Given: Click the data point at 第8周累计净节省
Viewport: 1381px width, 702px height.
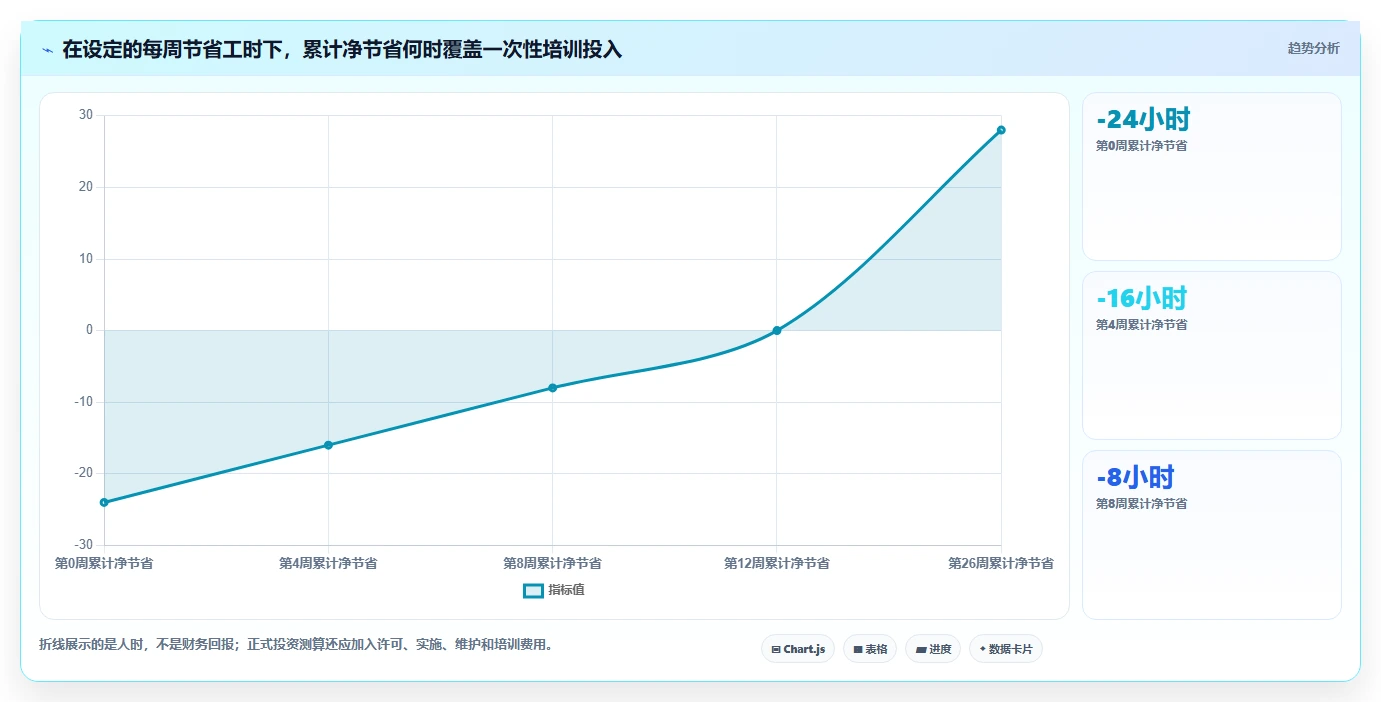Looking at the screenshot, I should [x=552, y=387].
